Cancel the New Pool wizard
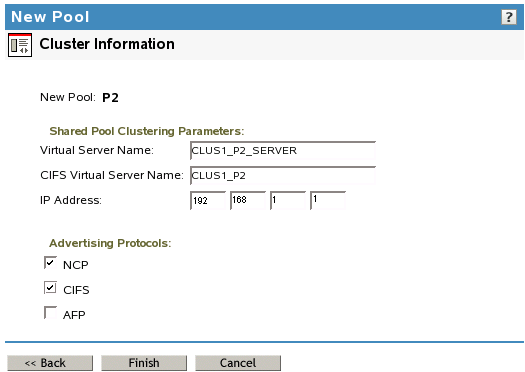The height and width of the screenshot is (372, 525). [x=238, y=363]
